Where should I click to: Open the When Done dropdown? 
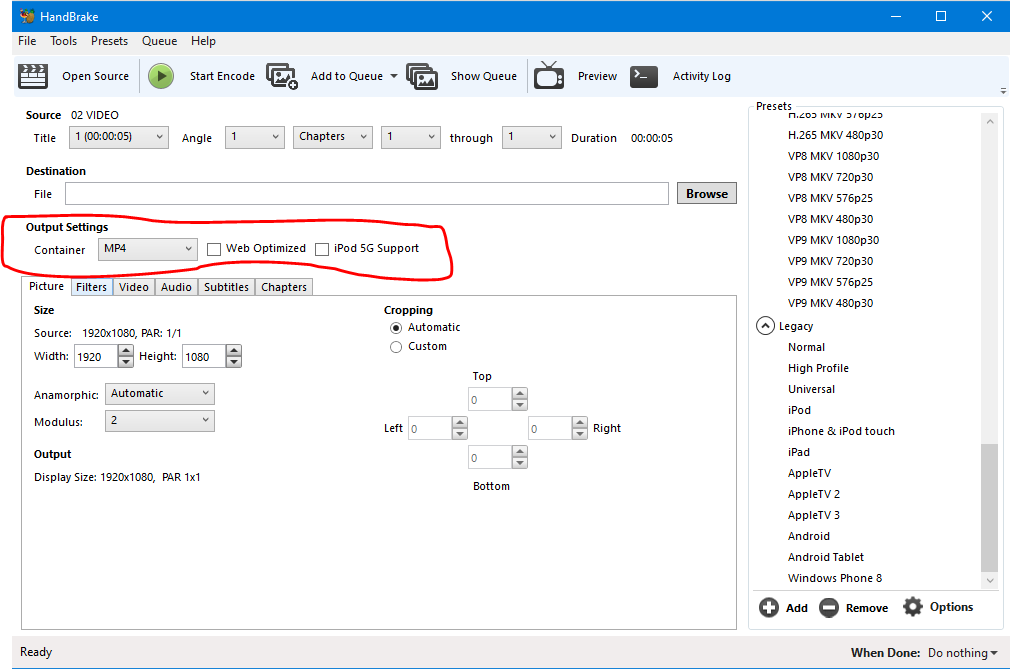point(962,653)
